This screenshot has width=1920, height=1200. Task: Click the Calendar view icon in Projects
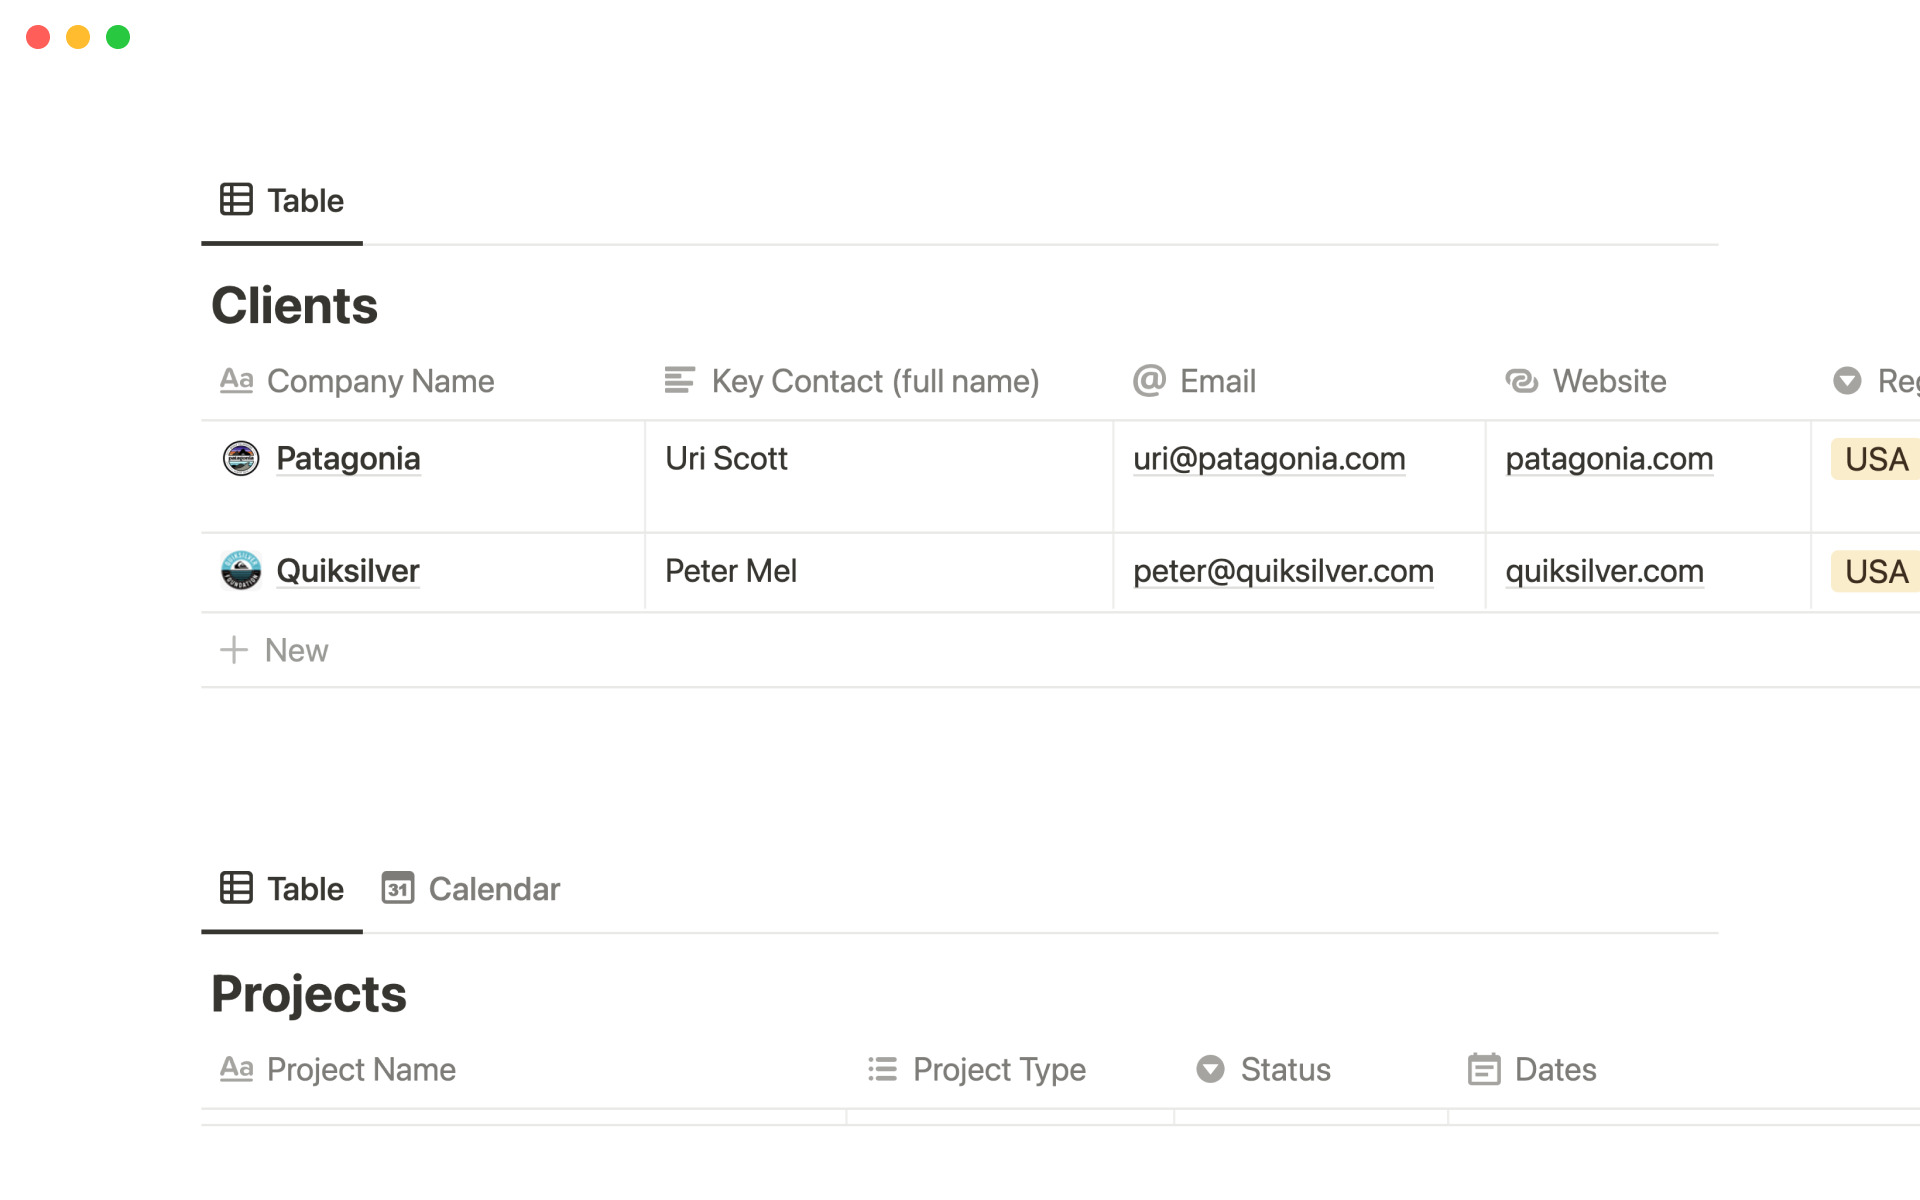pos(397,888)
